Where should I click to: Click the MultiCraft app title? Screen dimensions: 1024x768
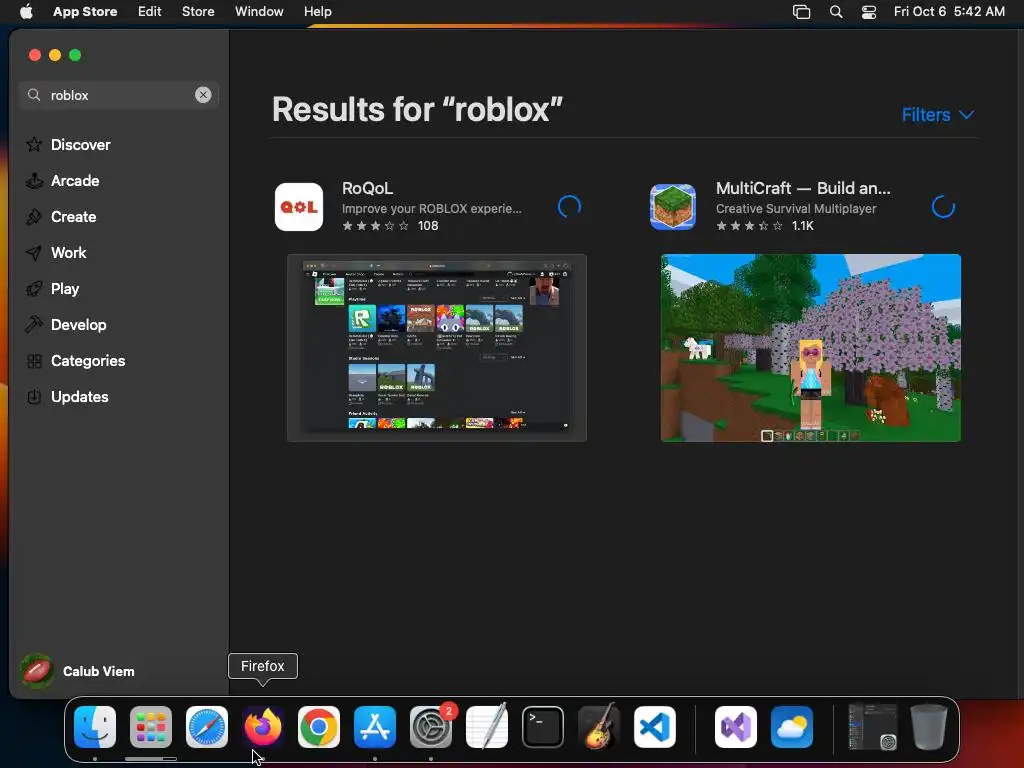[803, 188]
